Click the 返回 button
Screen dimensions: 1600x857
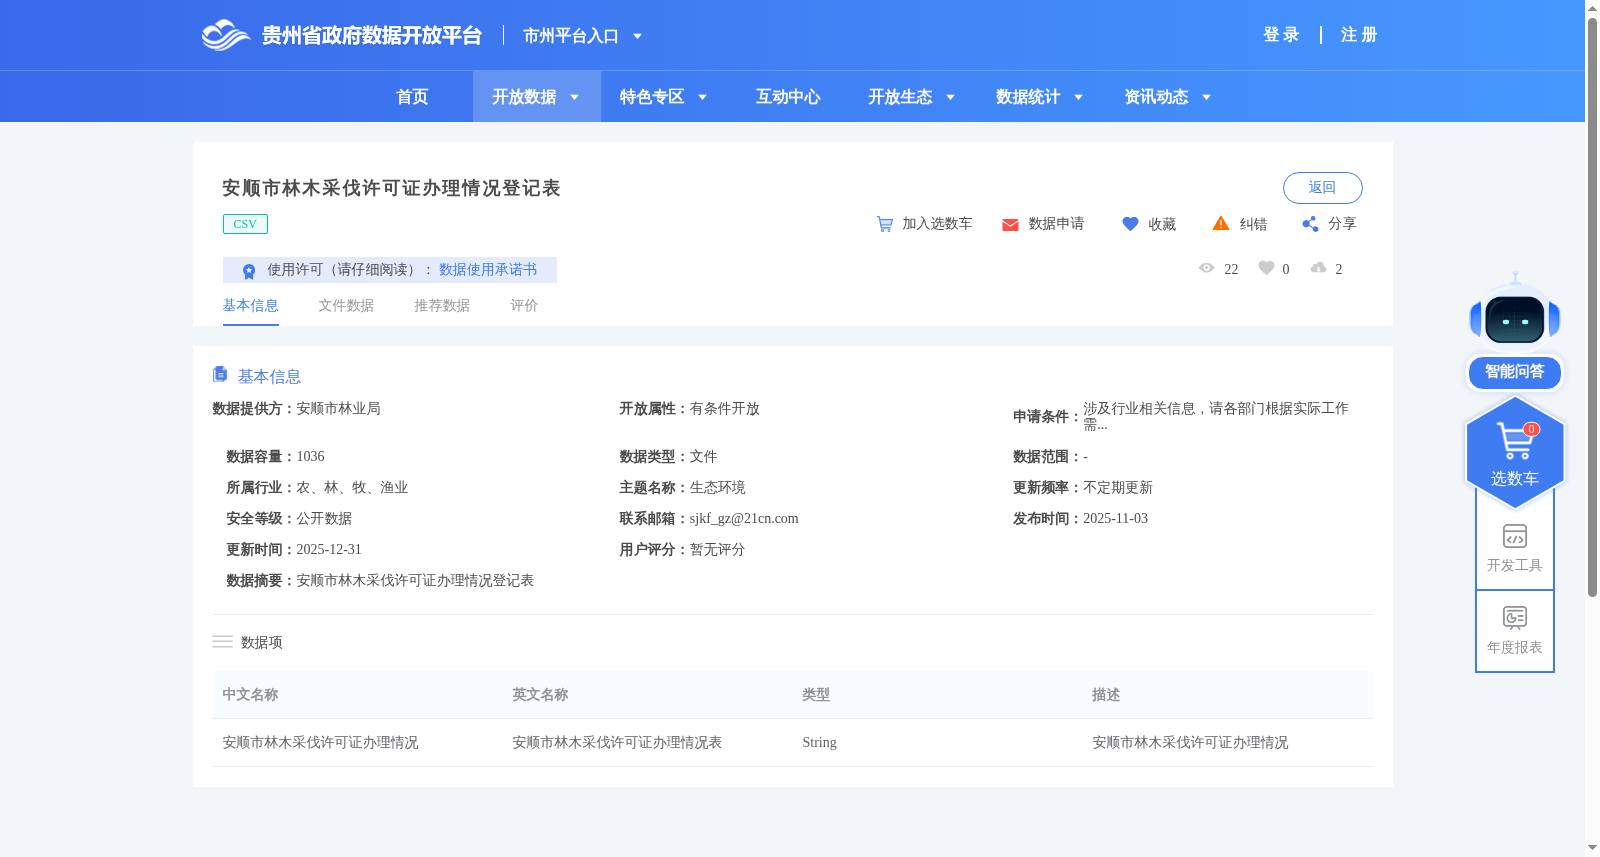click(x=1322, y=188)
